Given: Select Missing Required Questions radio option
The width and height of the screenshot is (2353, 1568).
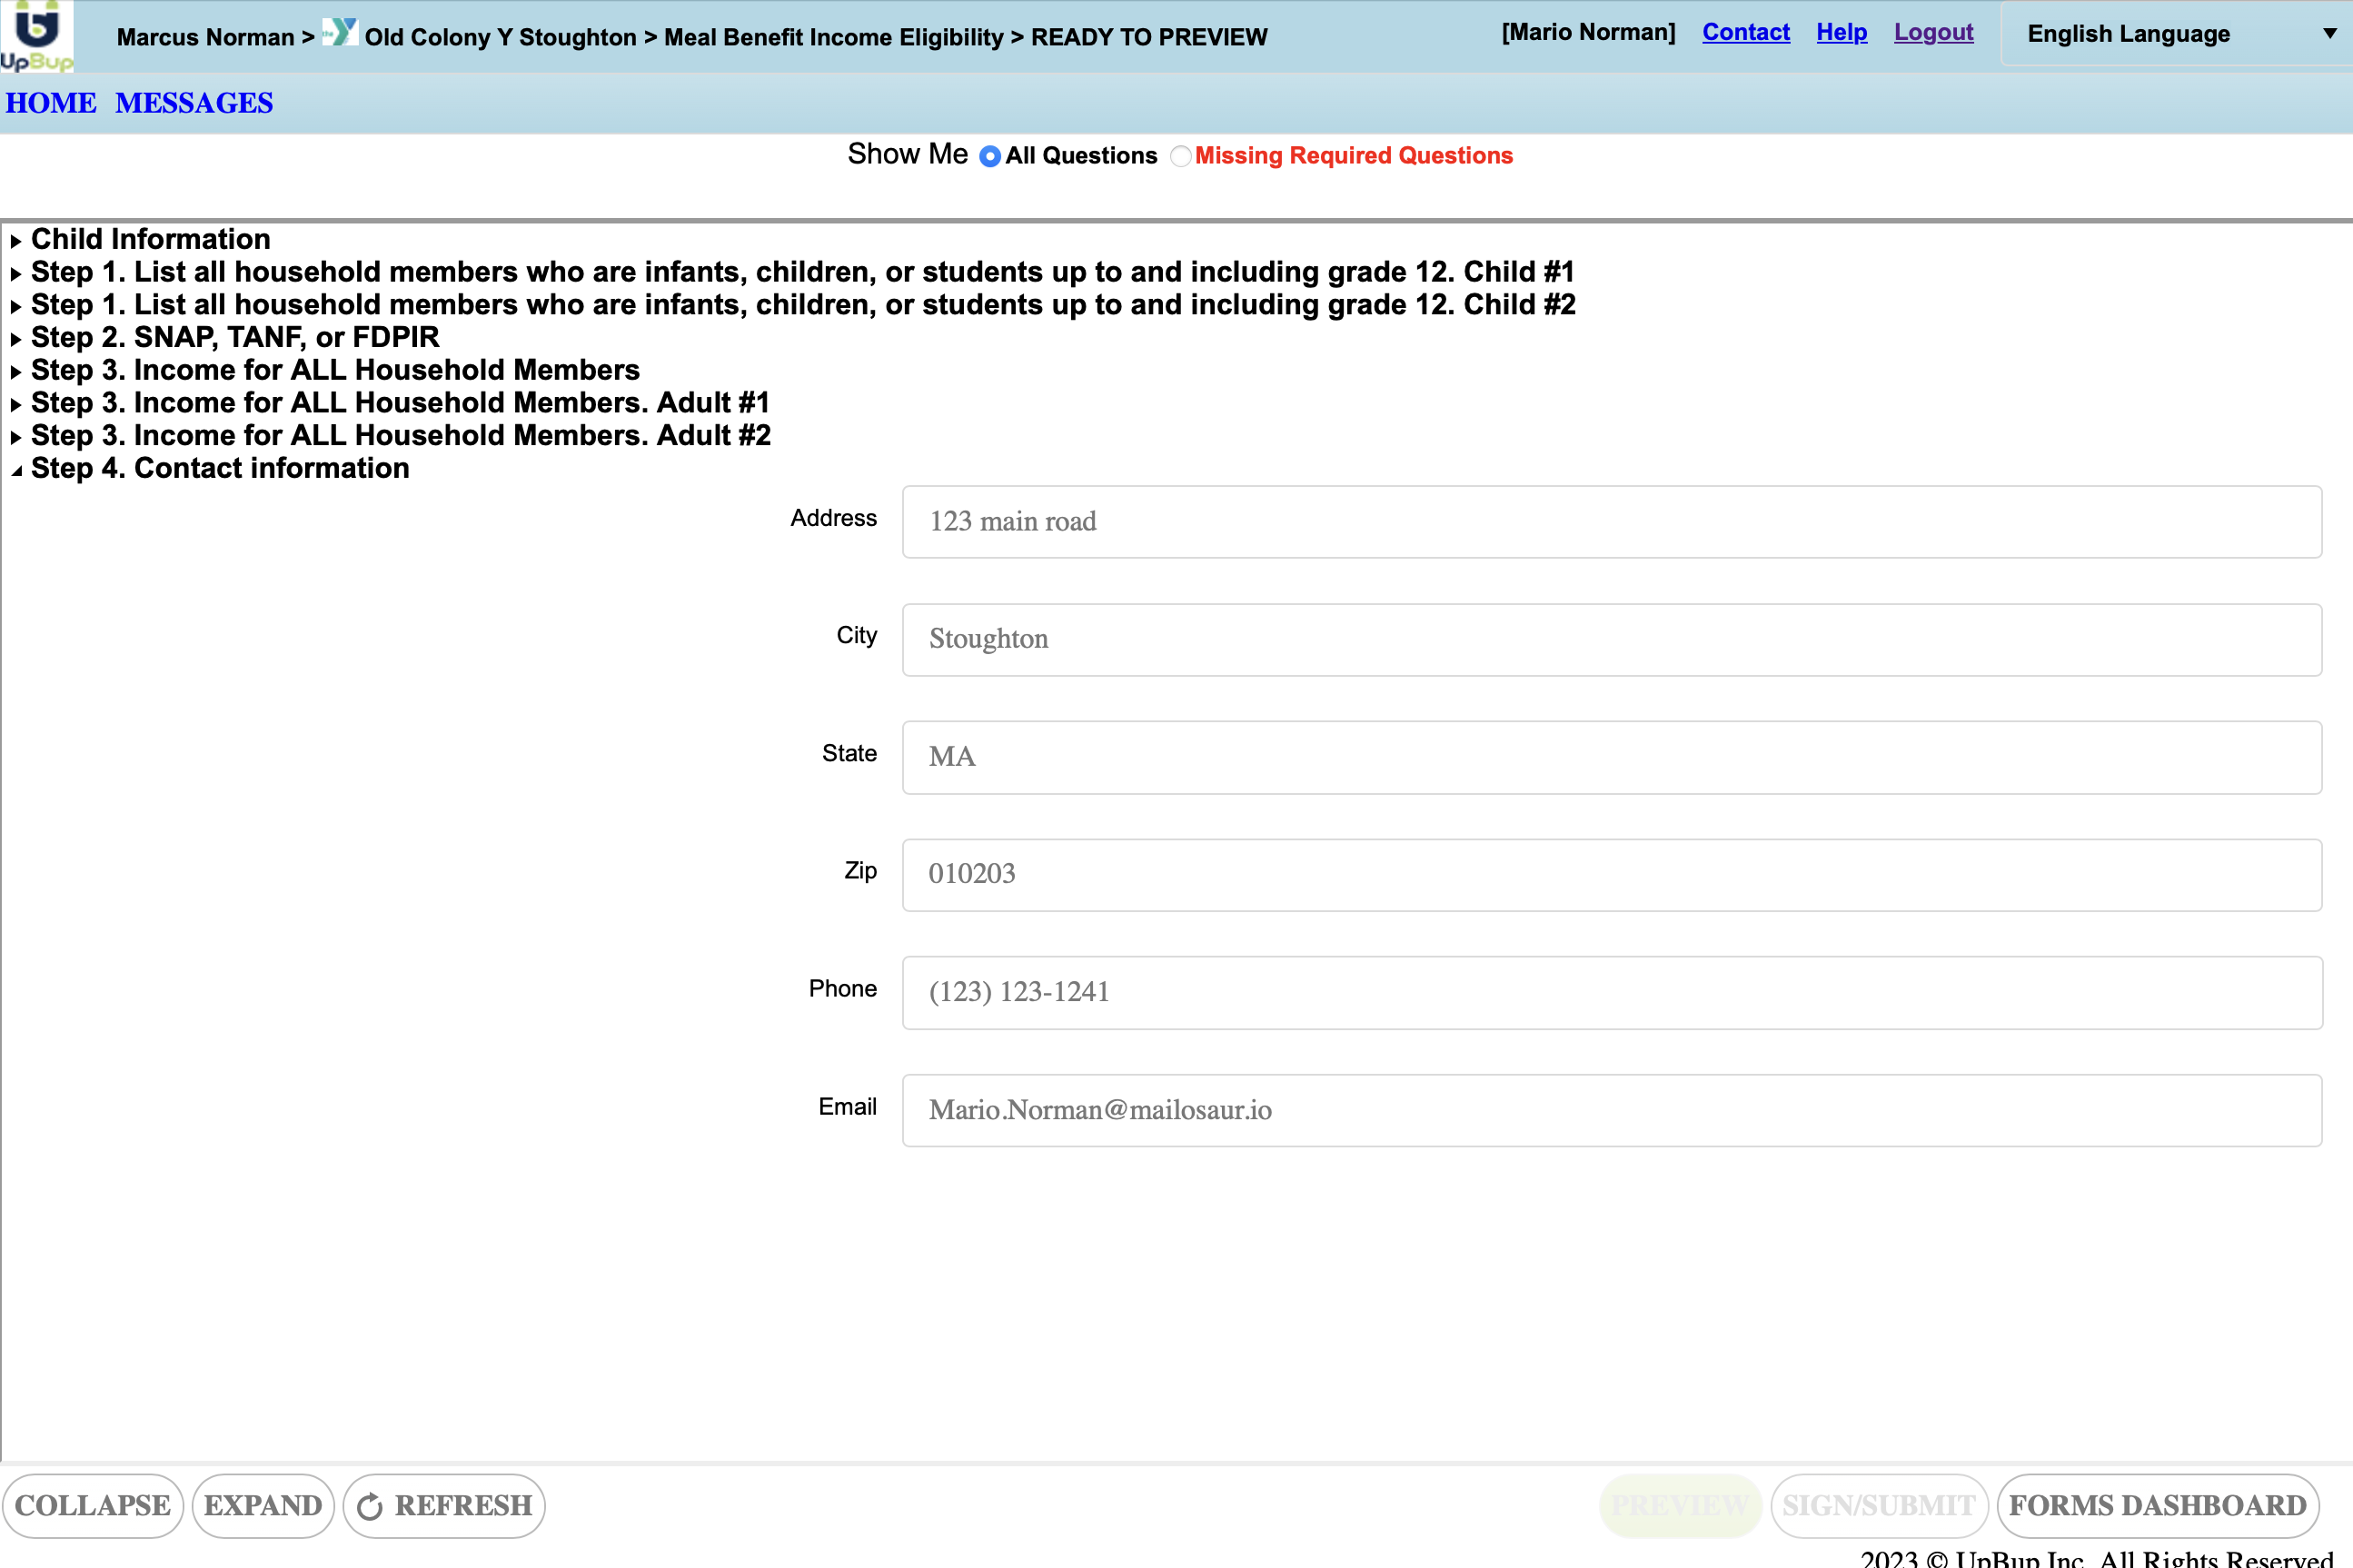Looking at the screenshot, I should click(1180, 156).
